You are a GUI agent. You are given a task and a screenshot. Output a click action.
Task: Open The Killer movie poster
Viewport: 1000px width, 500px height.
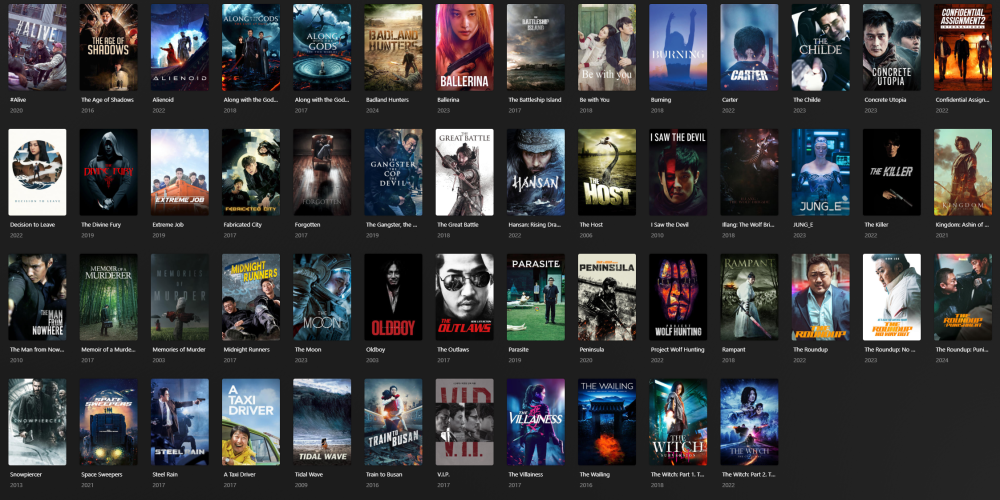892,172
